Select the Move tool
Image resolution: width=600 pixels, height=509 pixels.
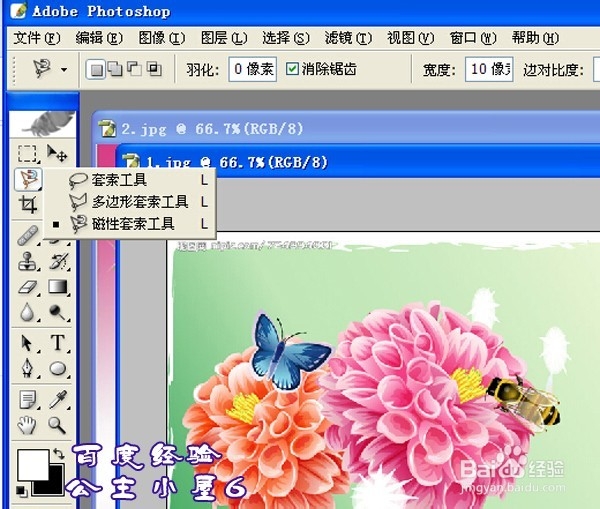(x=57, y=153)
